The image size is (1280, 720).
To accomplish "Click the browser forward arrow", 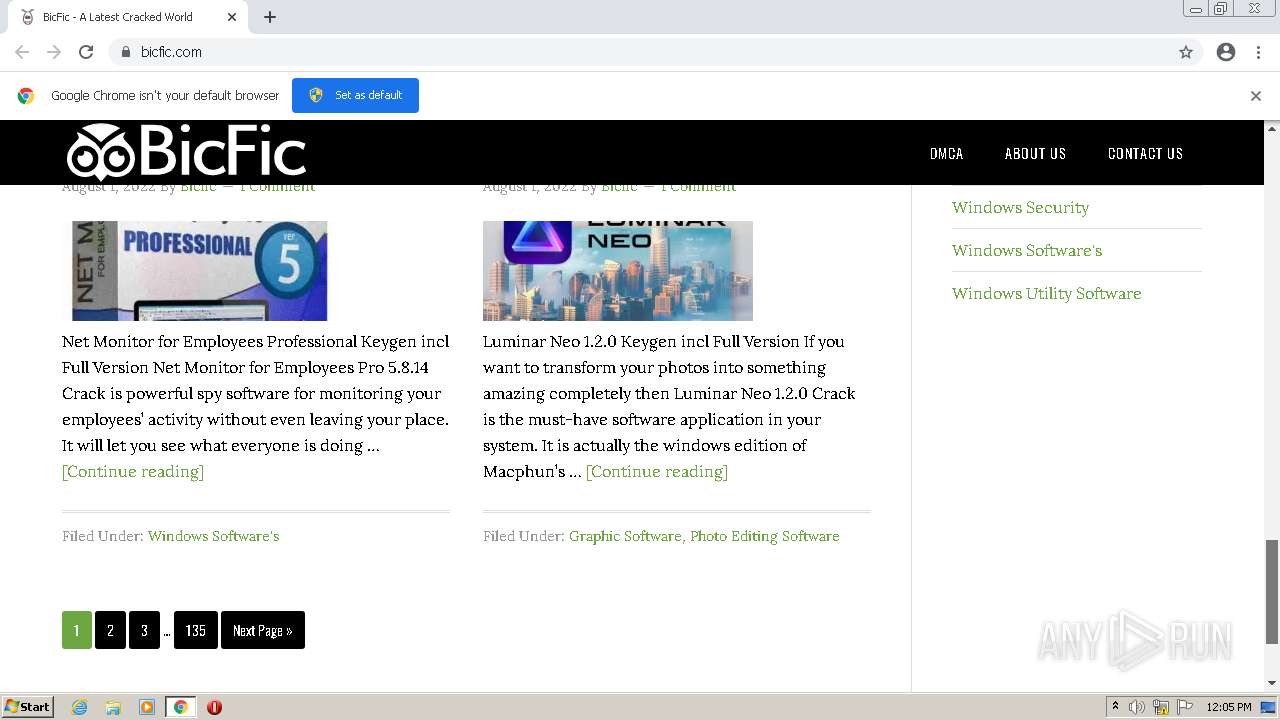I will 54,52.
